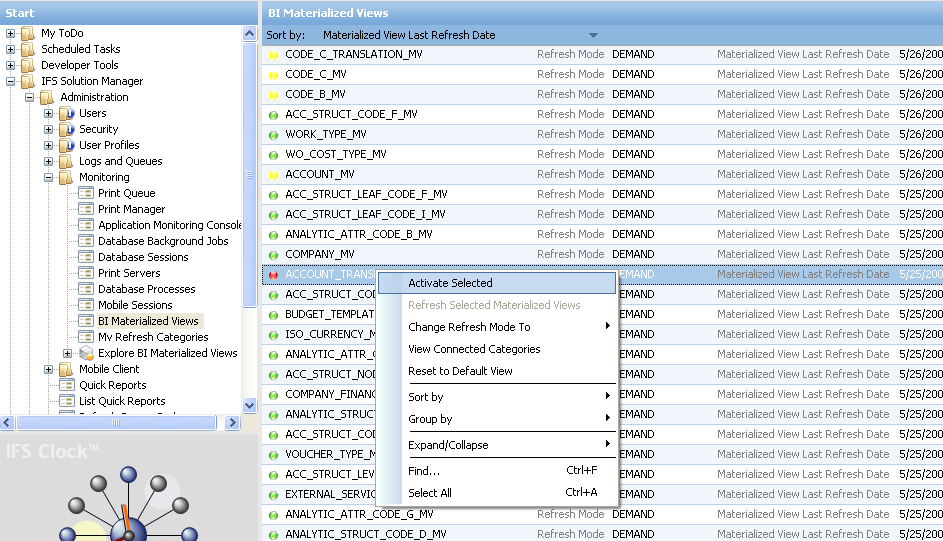Image resolution: width=943 pixels, height=541 pixels.
Task: Open the Change Refresh Mode To submenu
Action: pos(469,327)
